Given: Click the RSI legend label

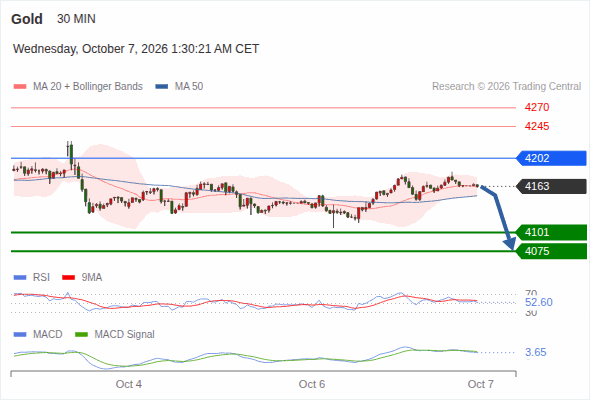Looking at the screenshot, I should point(41,277).
